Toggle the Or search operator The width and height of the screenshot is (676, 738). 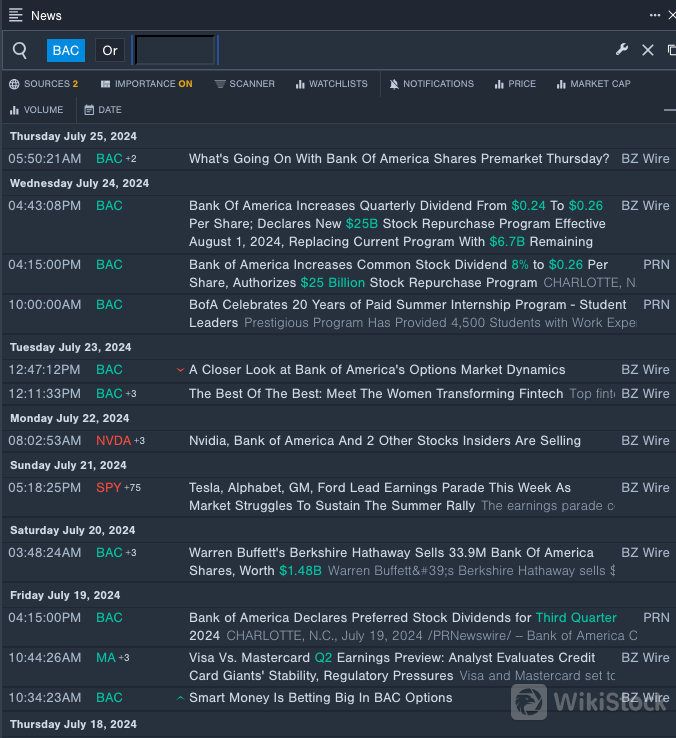pyautogui.click(x=110, y=50)
